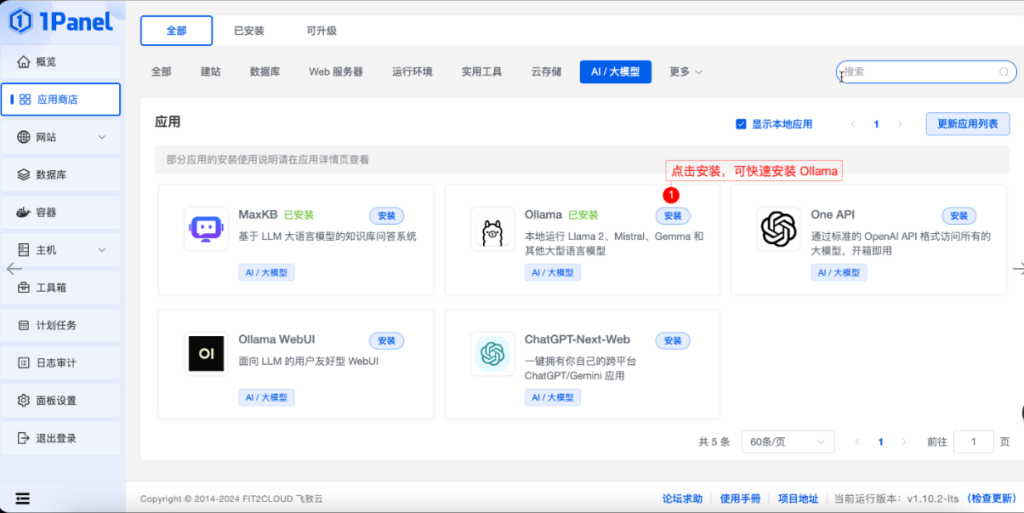1024x513 pixels.
Task: Click page number 1 in top pager
Action: click(876, 124)
